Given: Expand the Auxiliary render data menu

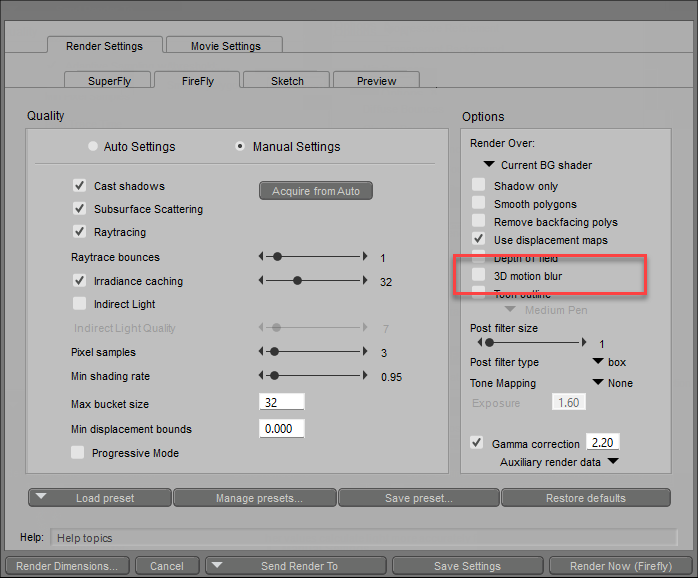Looking at the screenshot, I should 612,462.
